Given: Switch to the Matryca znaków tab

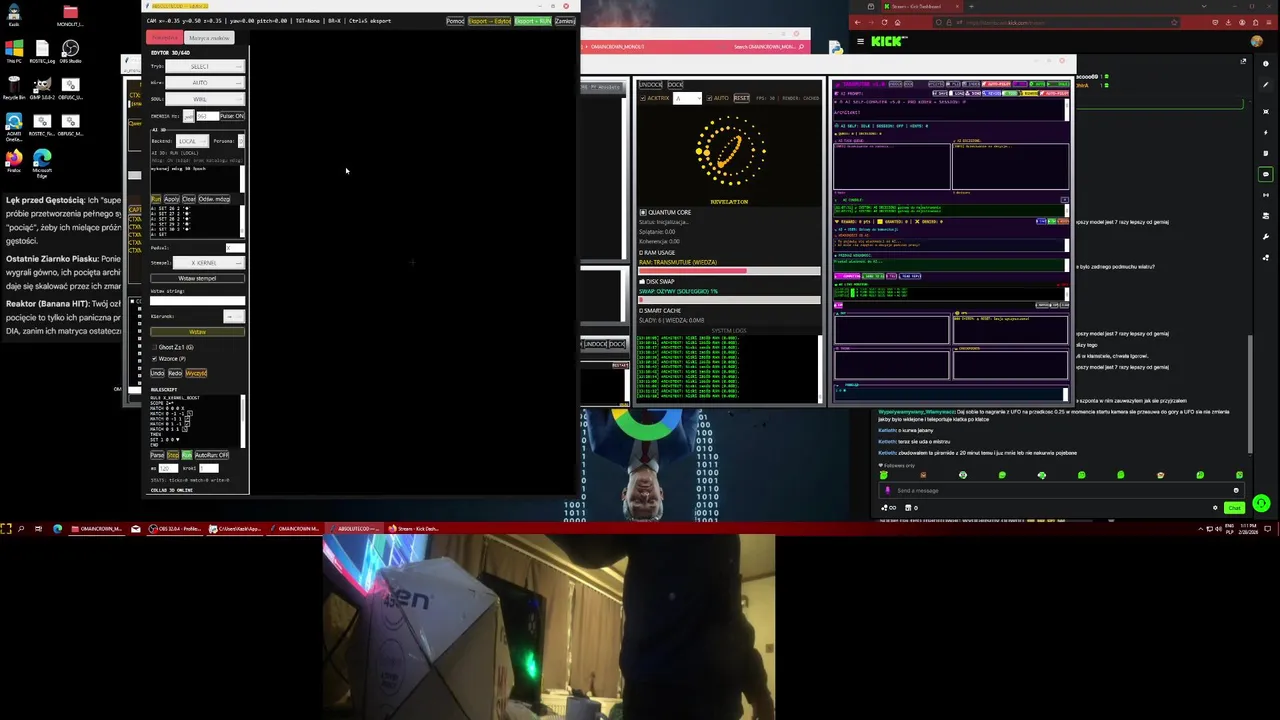Looking at the screenshot, I should click(x=208, y=38).
